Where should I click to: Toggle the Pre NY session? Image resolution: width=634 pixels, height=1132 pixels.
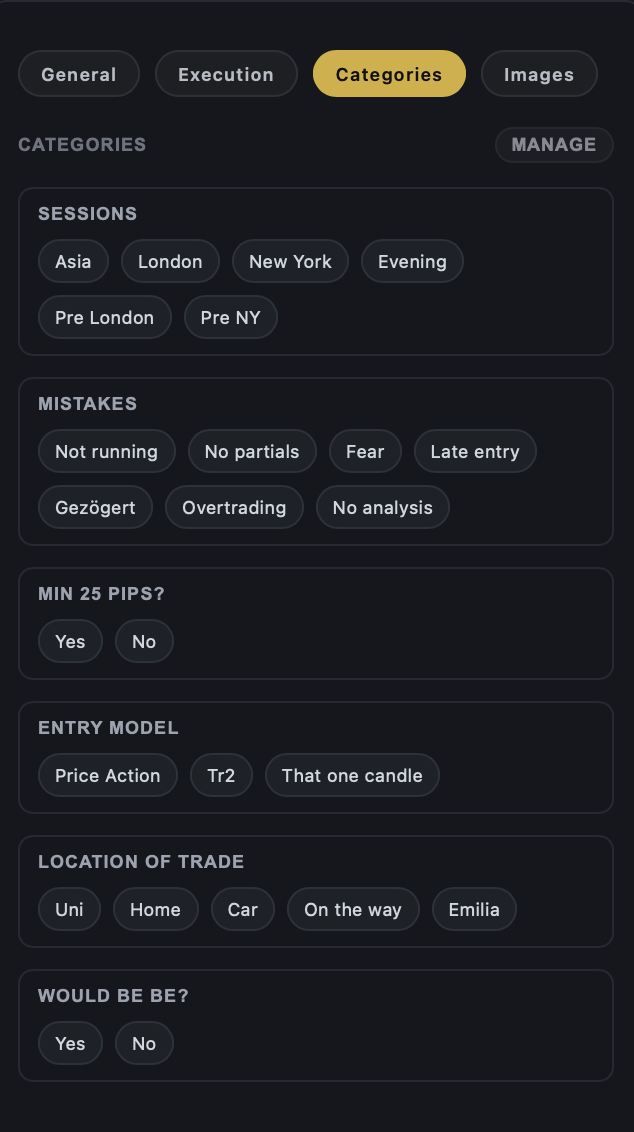click(230, 317)
